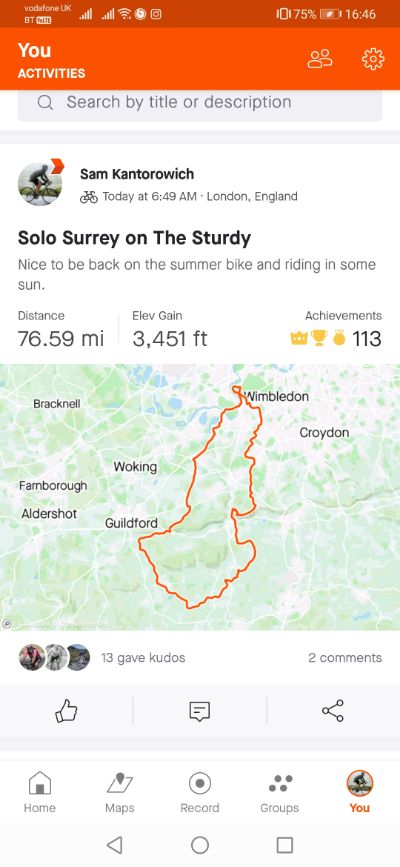This screenshot has width=400, height=867.
Task: Open the Groups tab
Action: 279,792
